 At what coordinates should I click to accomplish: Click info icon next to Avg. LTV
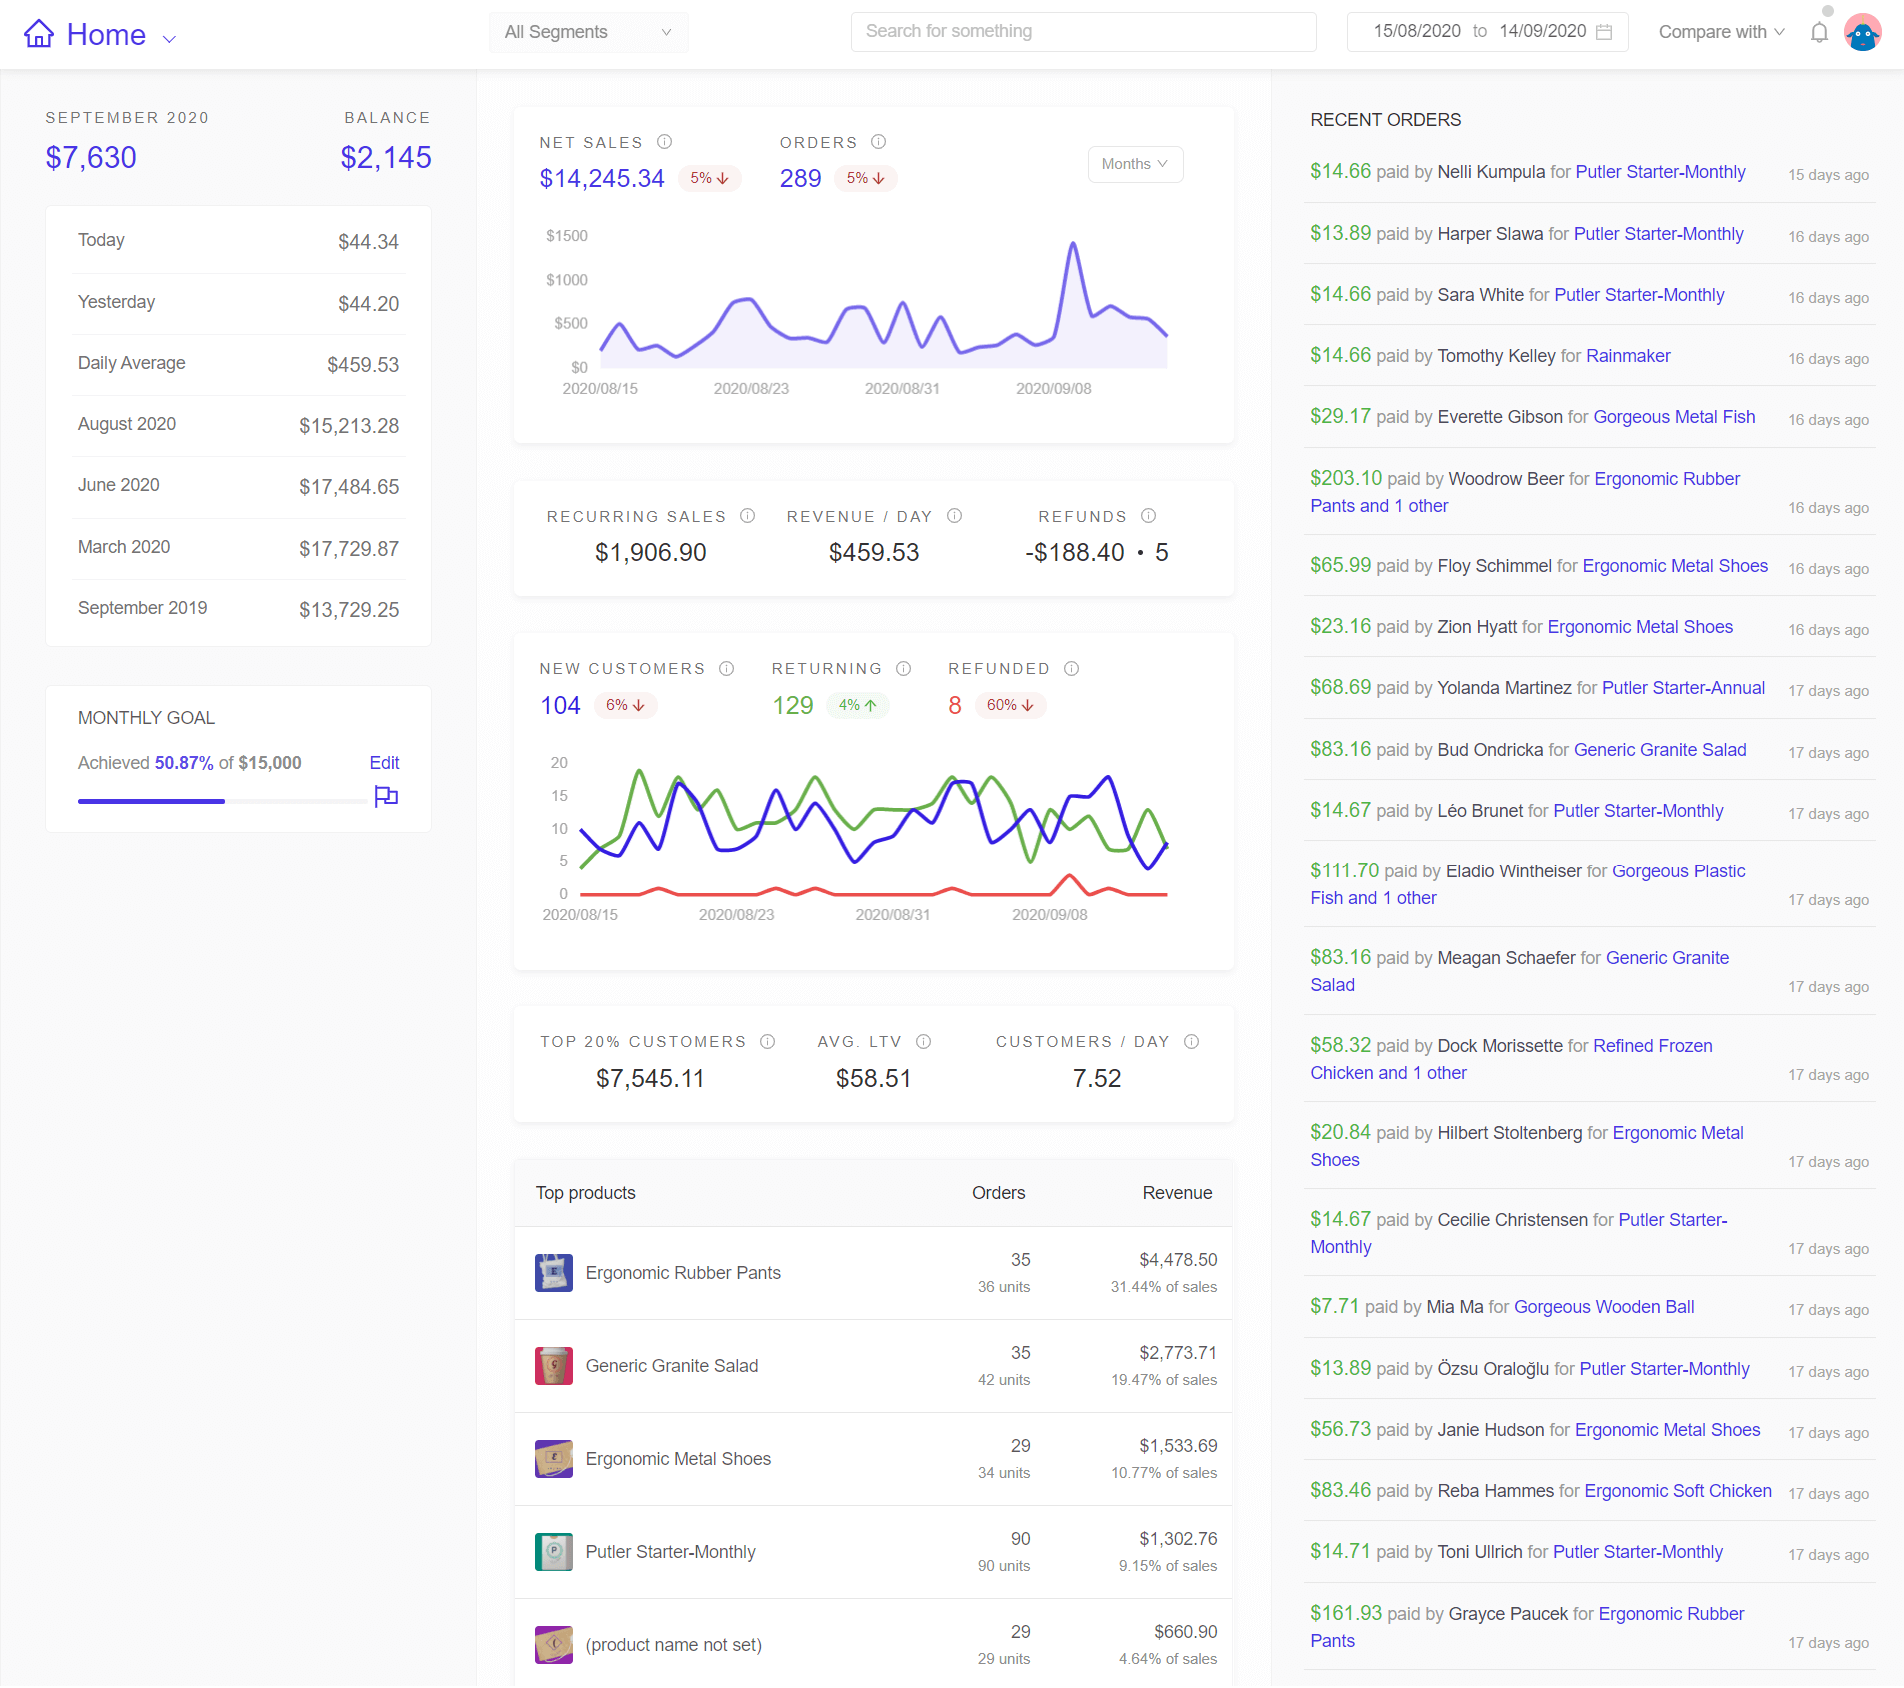[x=923, y=1042]
